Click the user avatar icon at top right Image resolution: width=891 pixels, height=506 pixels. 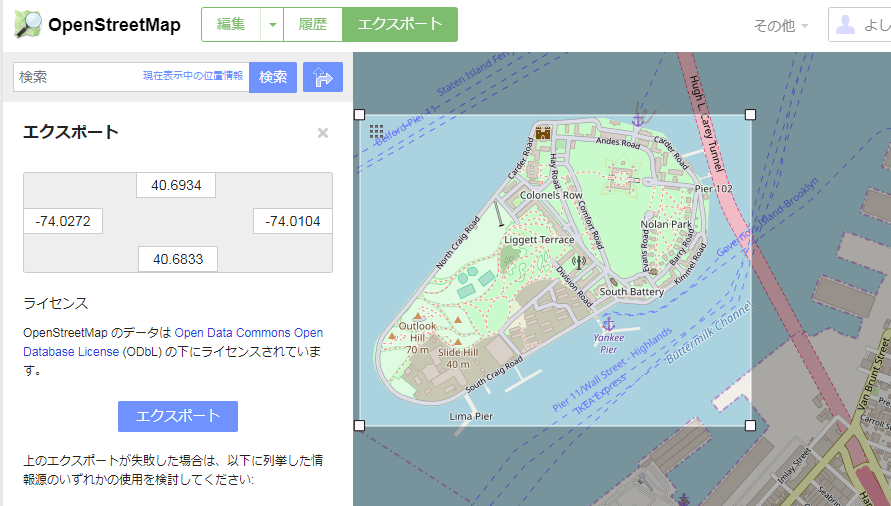pyautogui.click(x=845, y=24)
